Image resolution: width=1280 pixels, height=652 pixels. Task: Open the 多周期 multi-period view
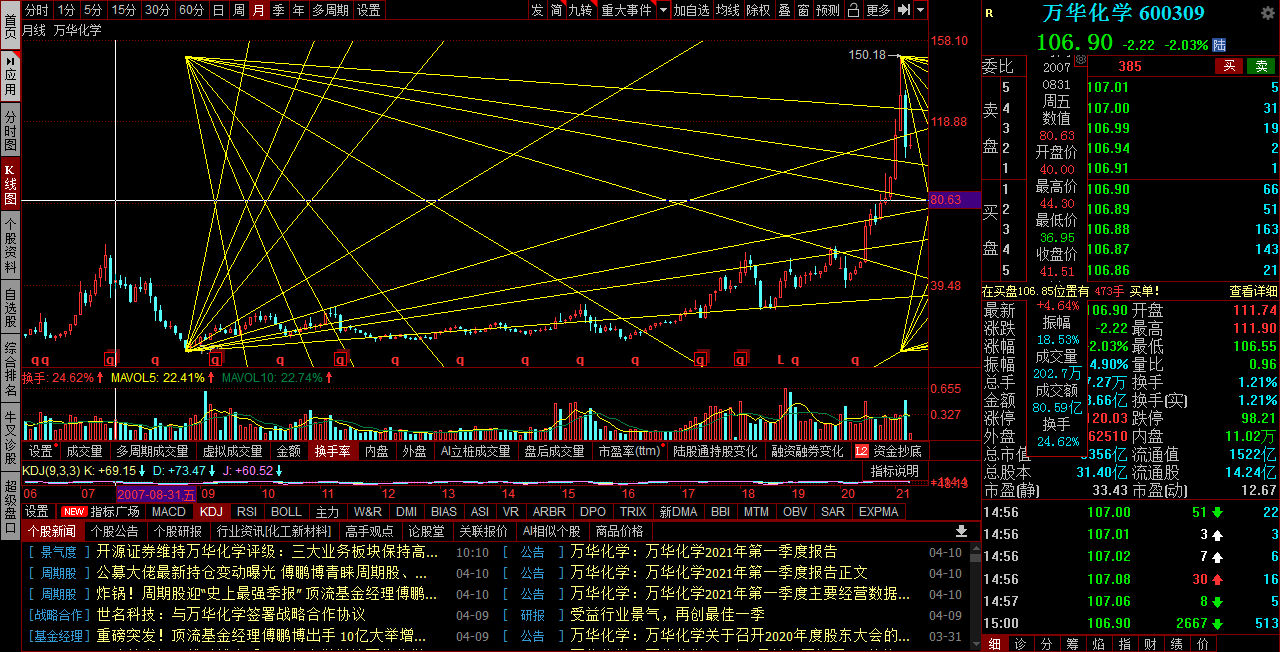(x=331, y=10)
